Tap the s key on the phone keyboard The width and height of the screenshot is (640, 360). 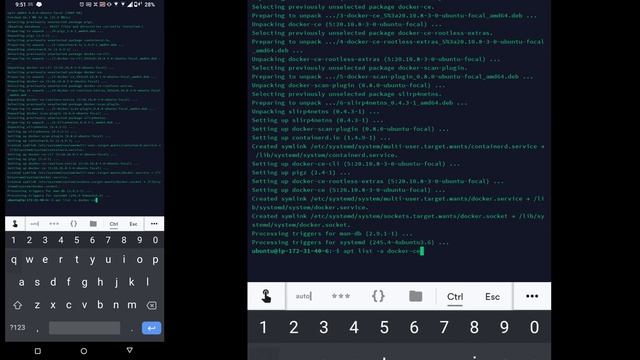pos(37,282)
